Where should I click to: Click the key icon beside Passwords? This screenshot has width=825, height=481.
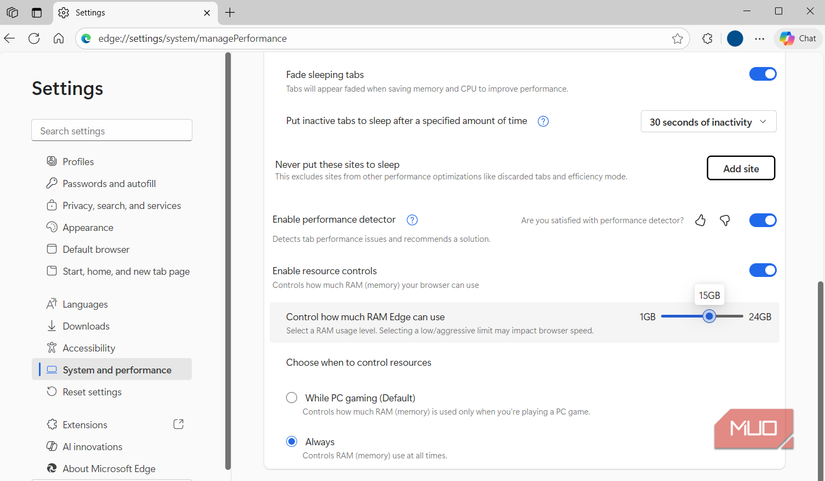(52, 183)
